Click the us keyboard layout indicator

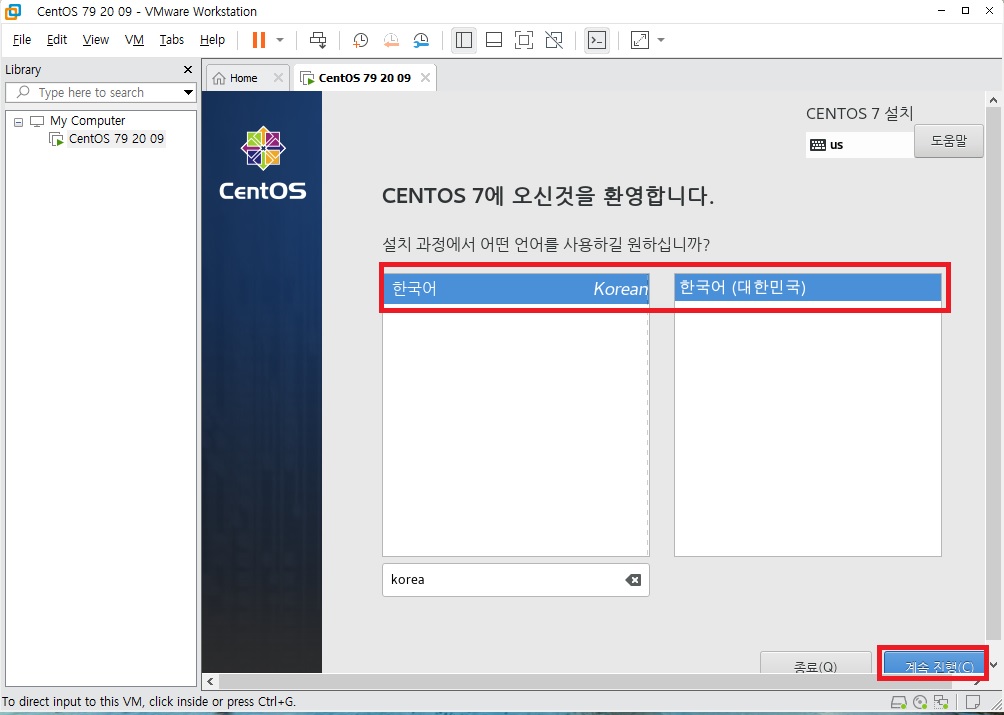859,145
